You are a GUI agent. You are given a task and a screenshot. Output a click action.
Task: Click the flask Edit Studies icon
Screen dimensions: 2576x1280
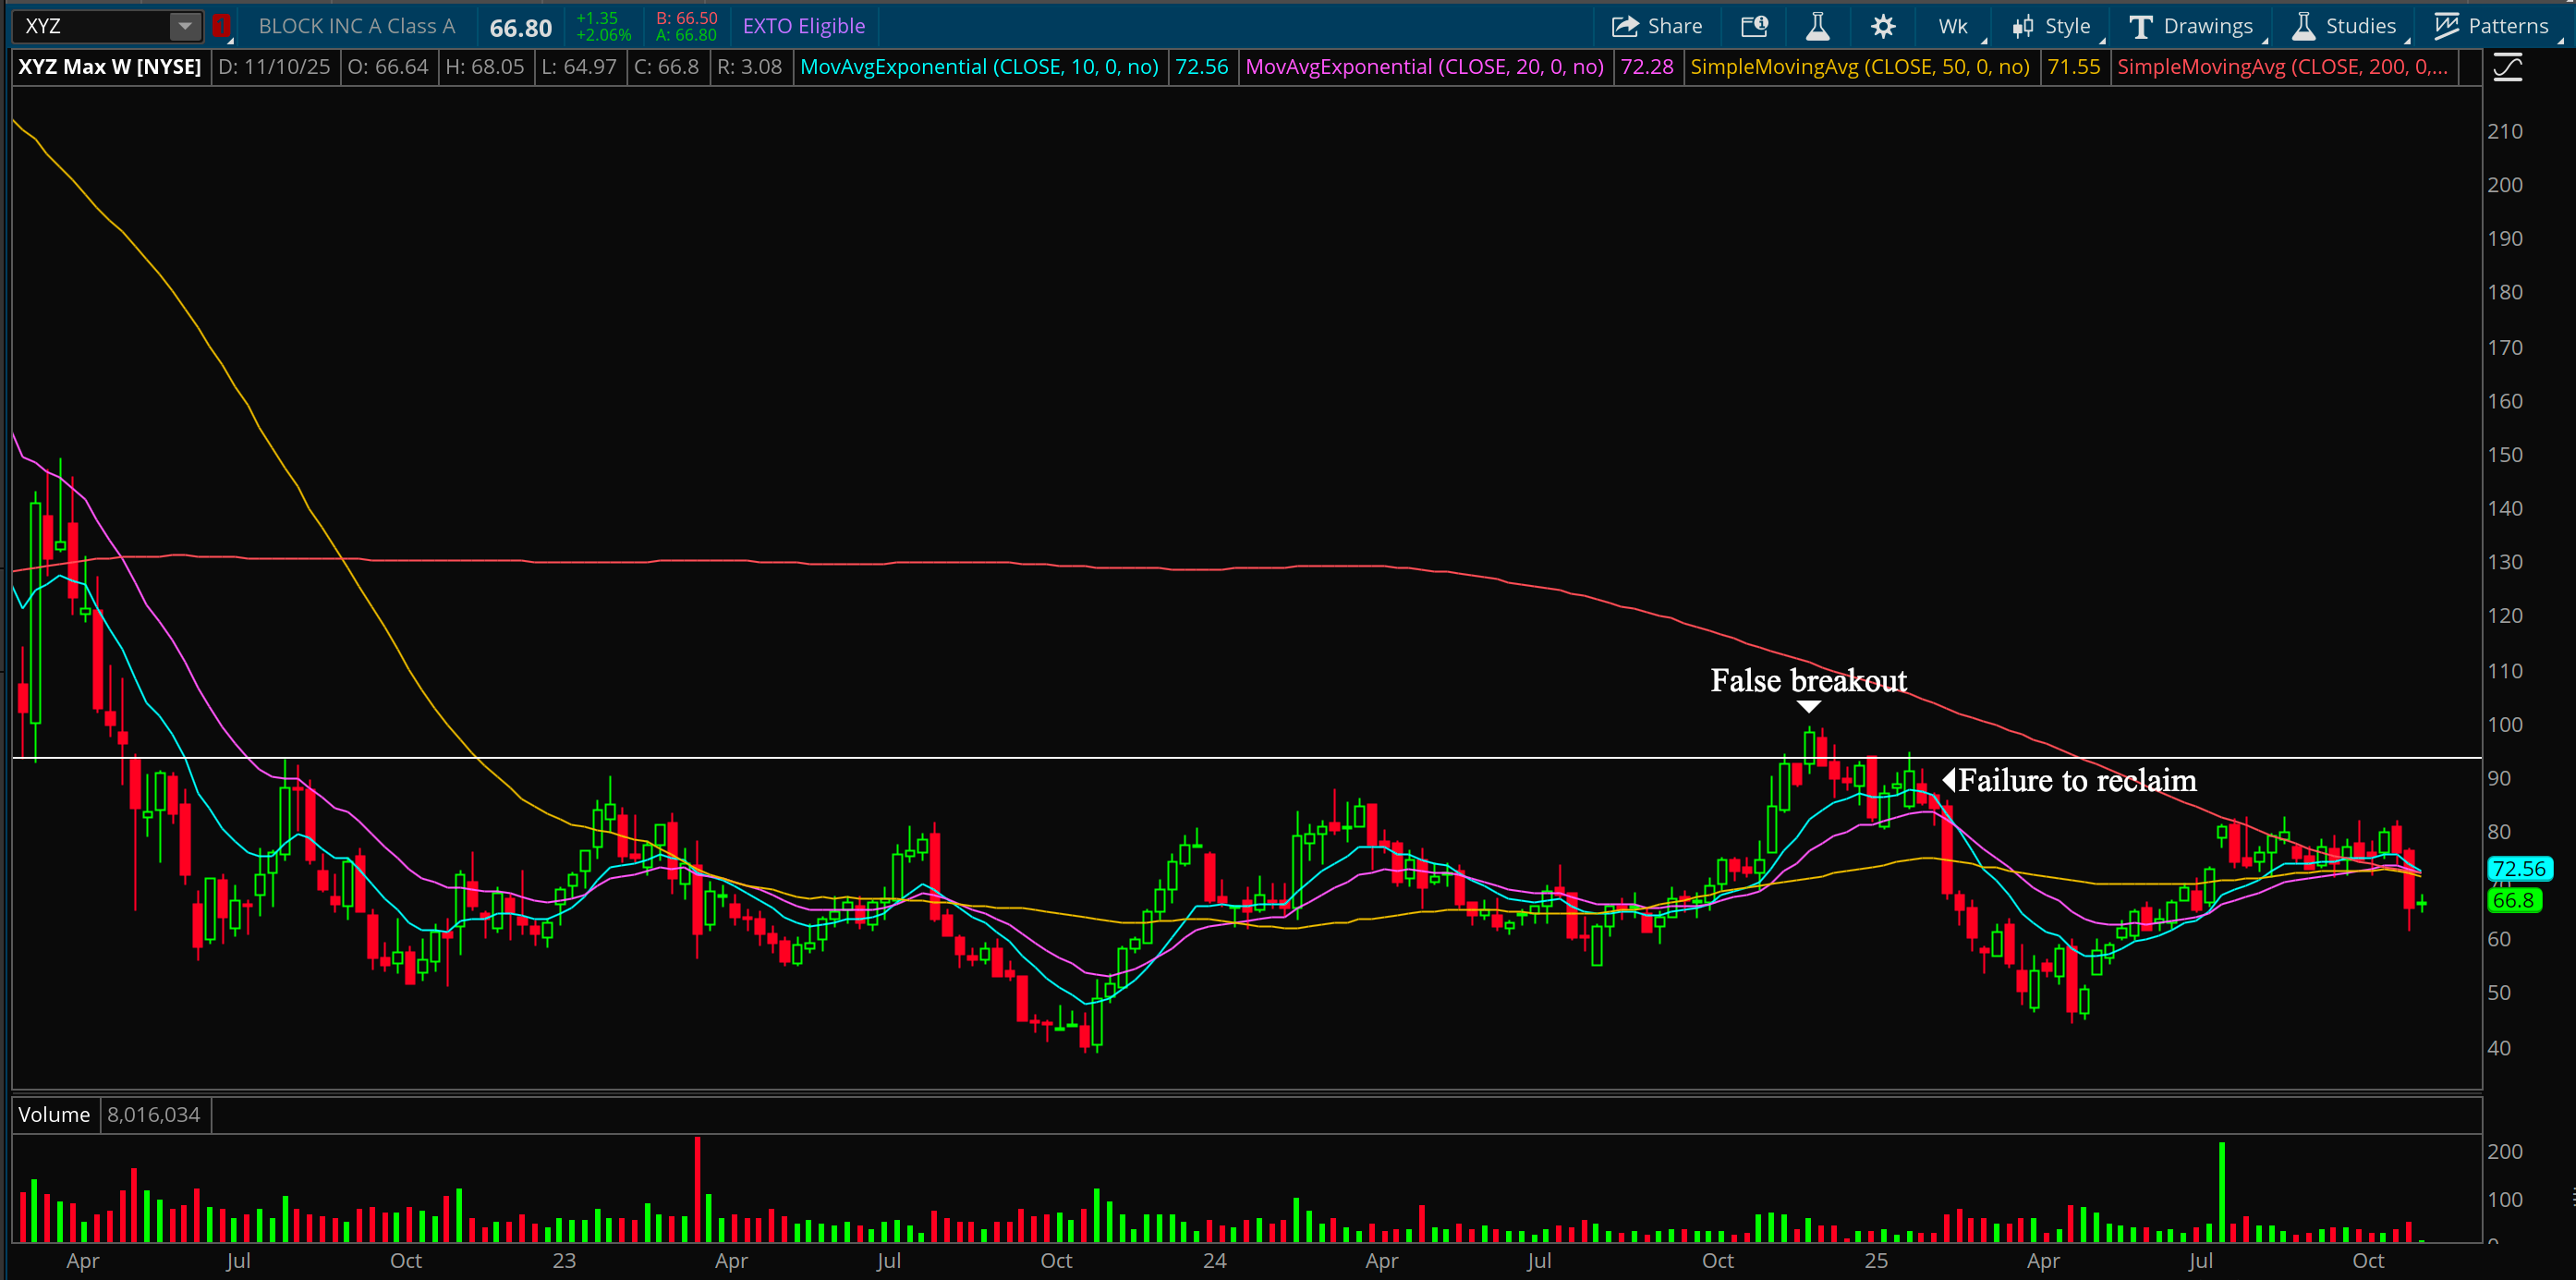point(1818,26)
